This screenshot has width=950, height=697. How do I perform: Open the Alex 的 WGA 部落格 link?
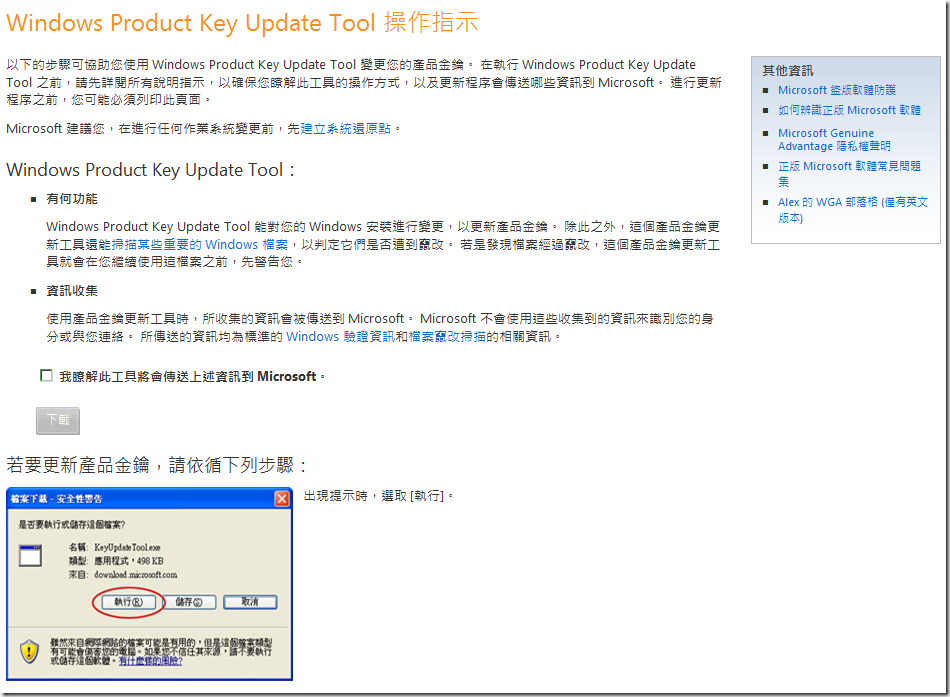tap(852, 209)
